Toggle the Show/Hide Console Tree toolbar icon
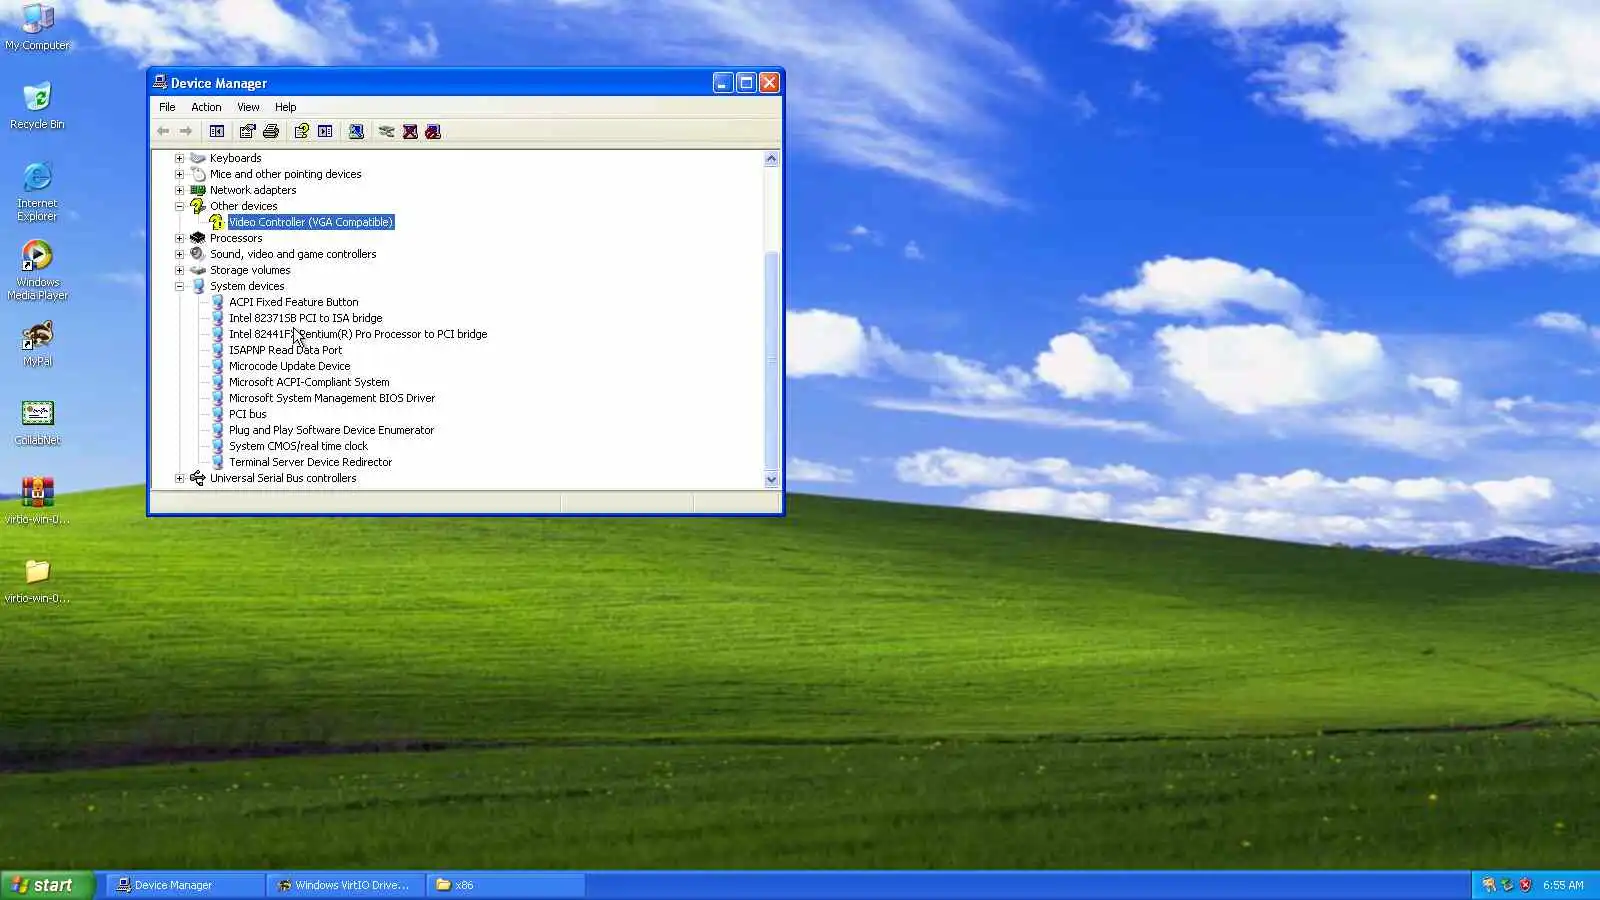This screenshot has height=900, width=1600. [x=217, y=131]
